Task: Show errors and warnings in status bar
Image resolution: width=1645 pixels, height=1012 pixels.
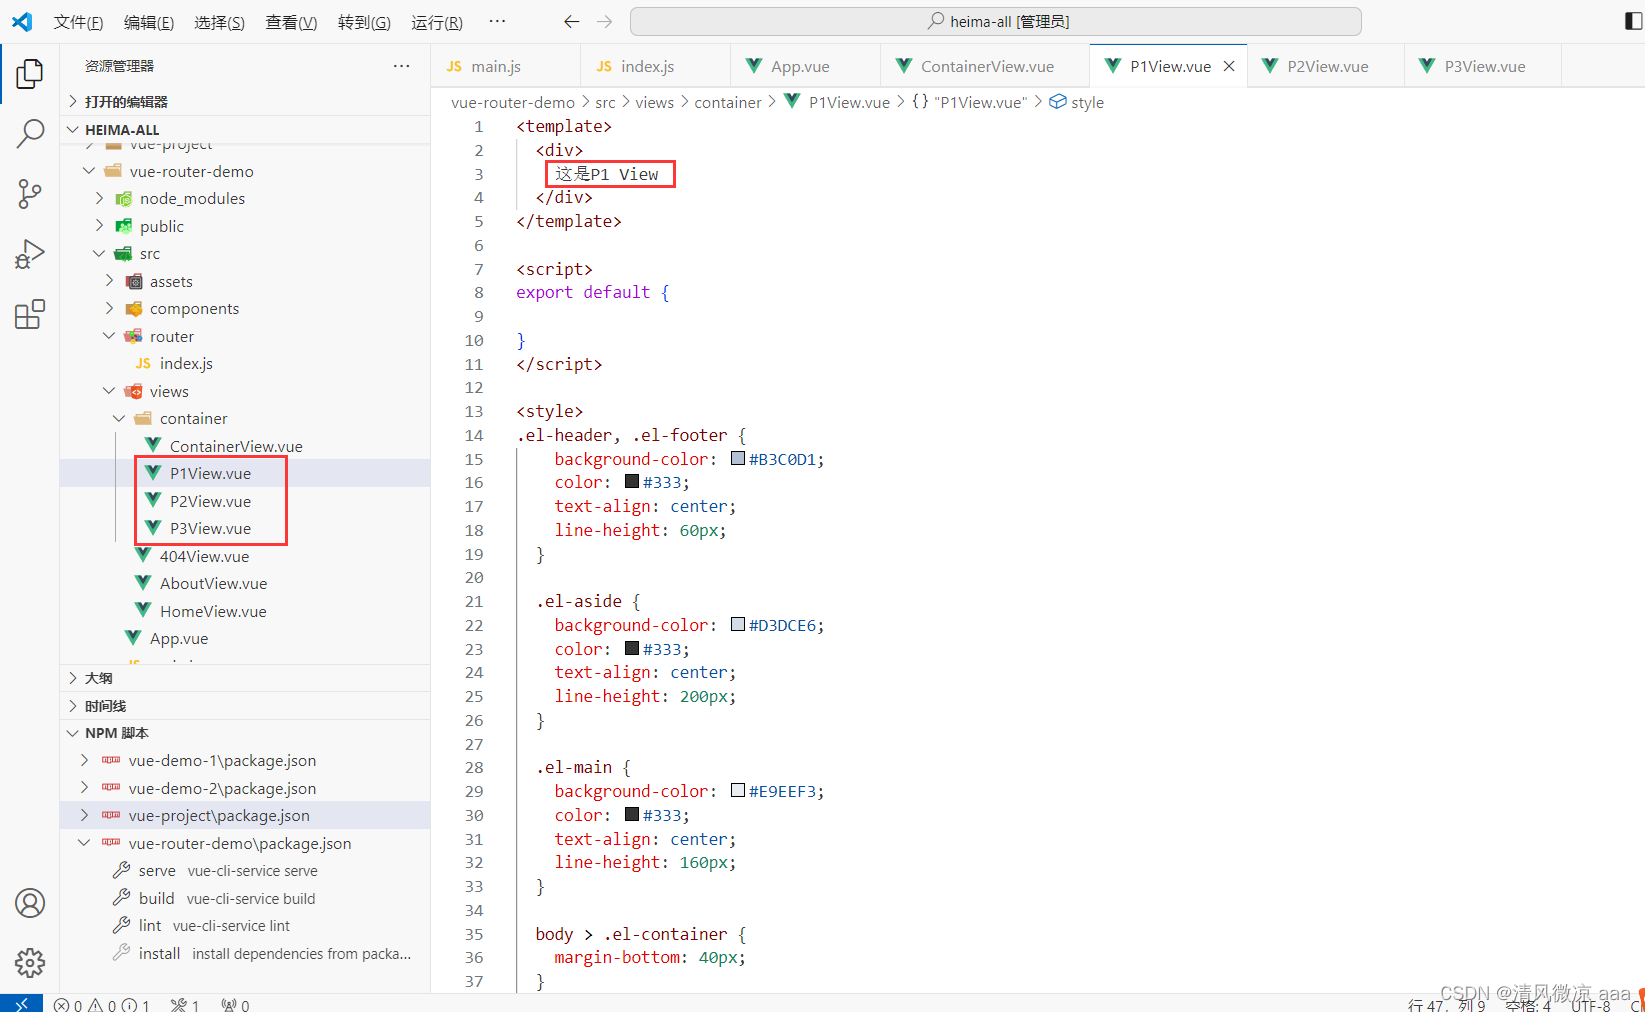Action: pyautogui.click(x=101, y=1004)
